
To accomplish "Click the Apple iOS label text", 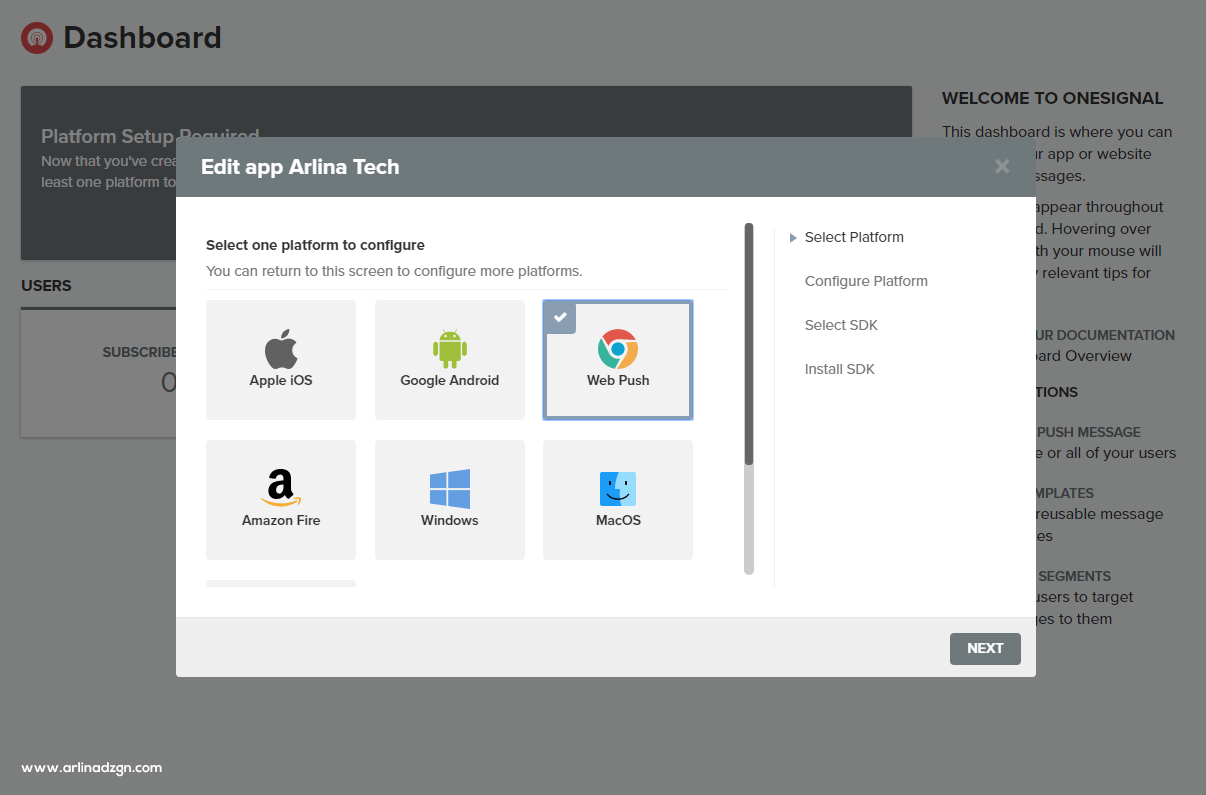I will (x=281, y=381).
